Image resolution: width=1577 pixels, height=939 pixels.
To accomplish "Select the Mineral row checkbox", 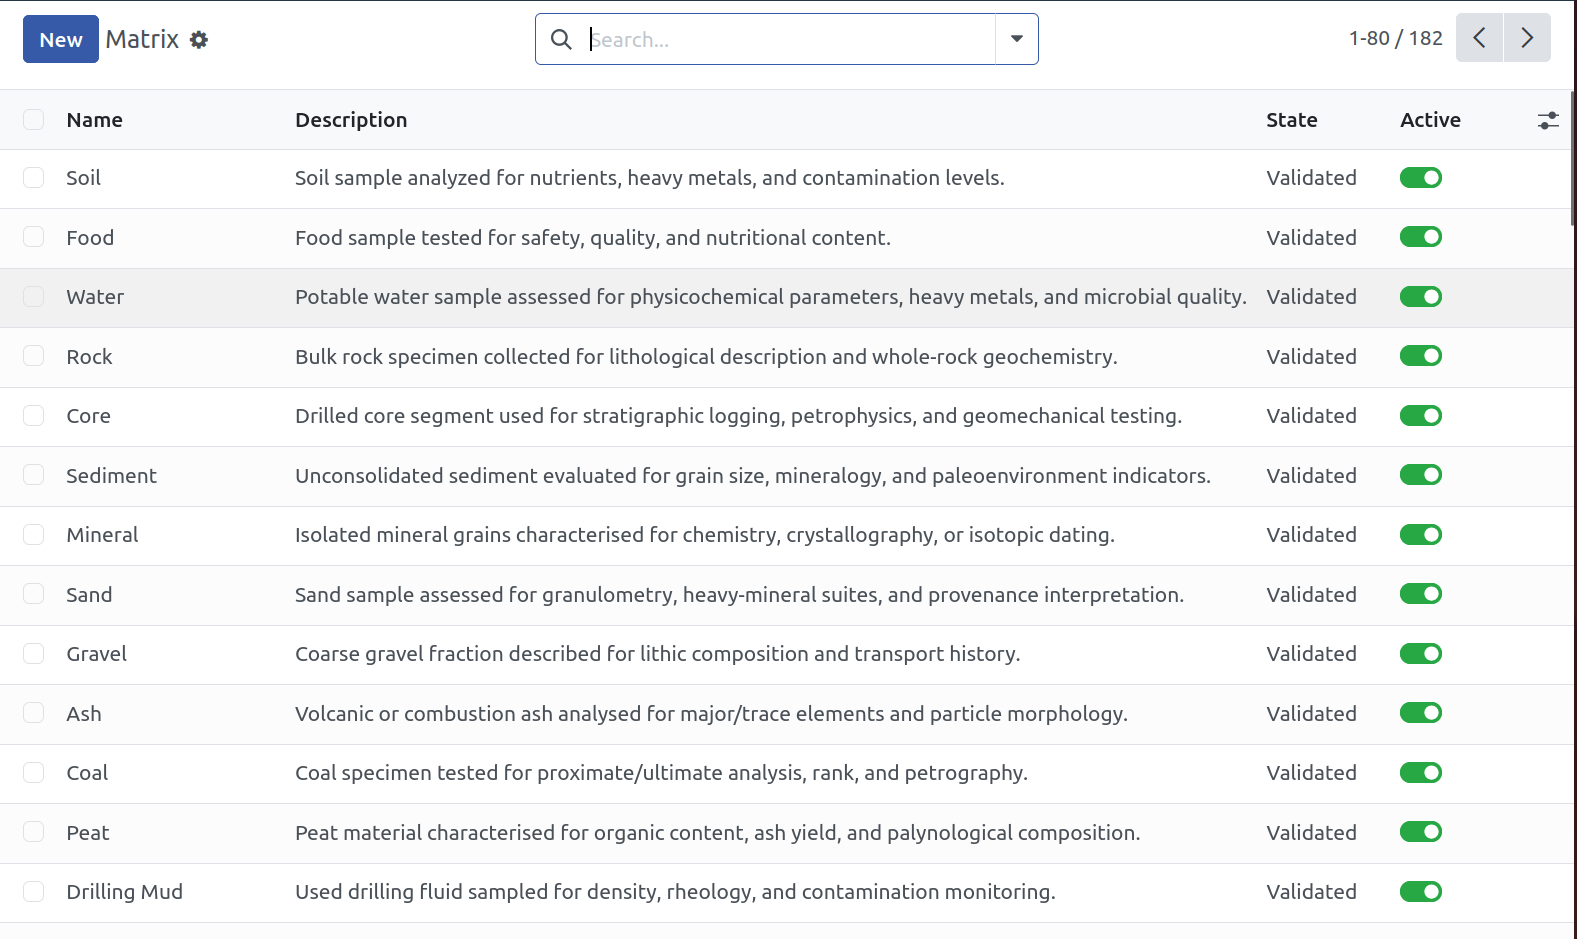I will [34, 535].
